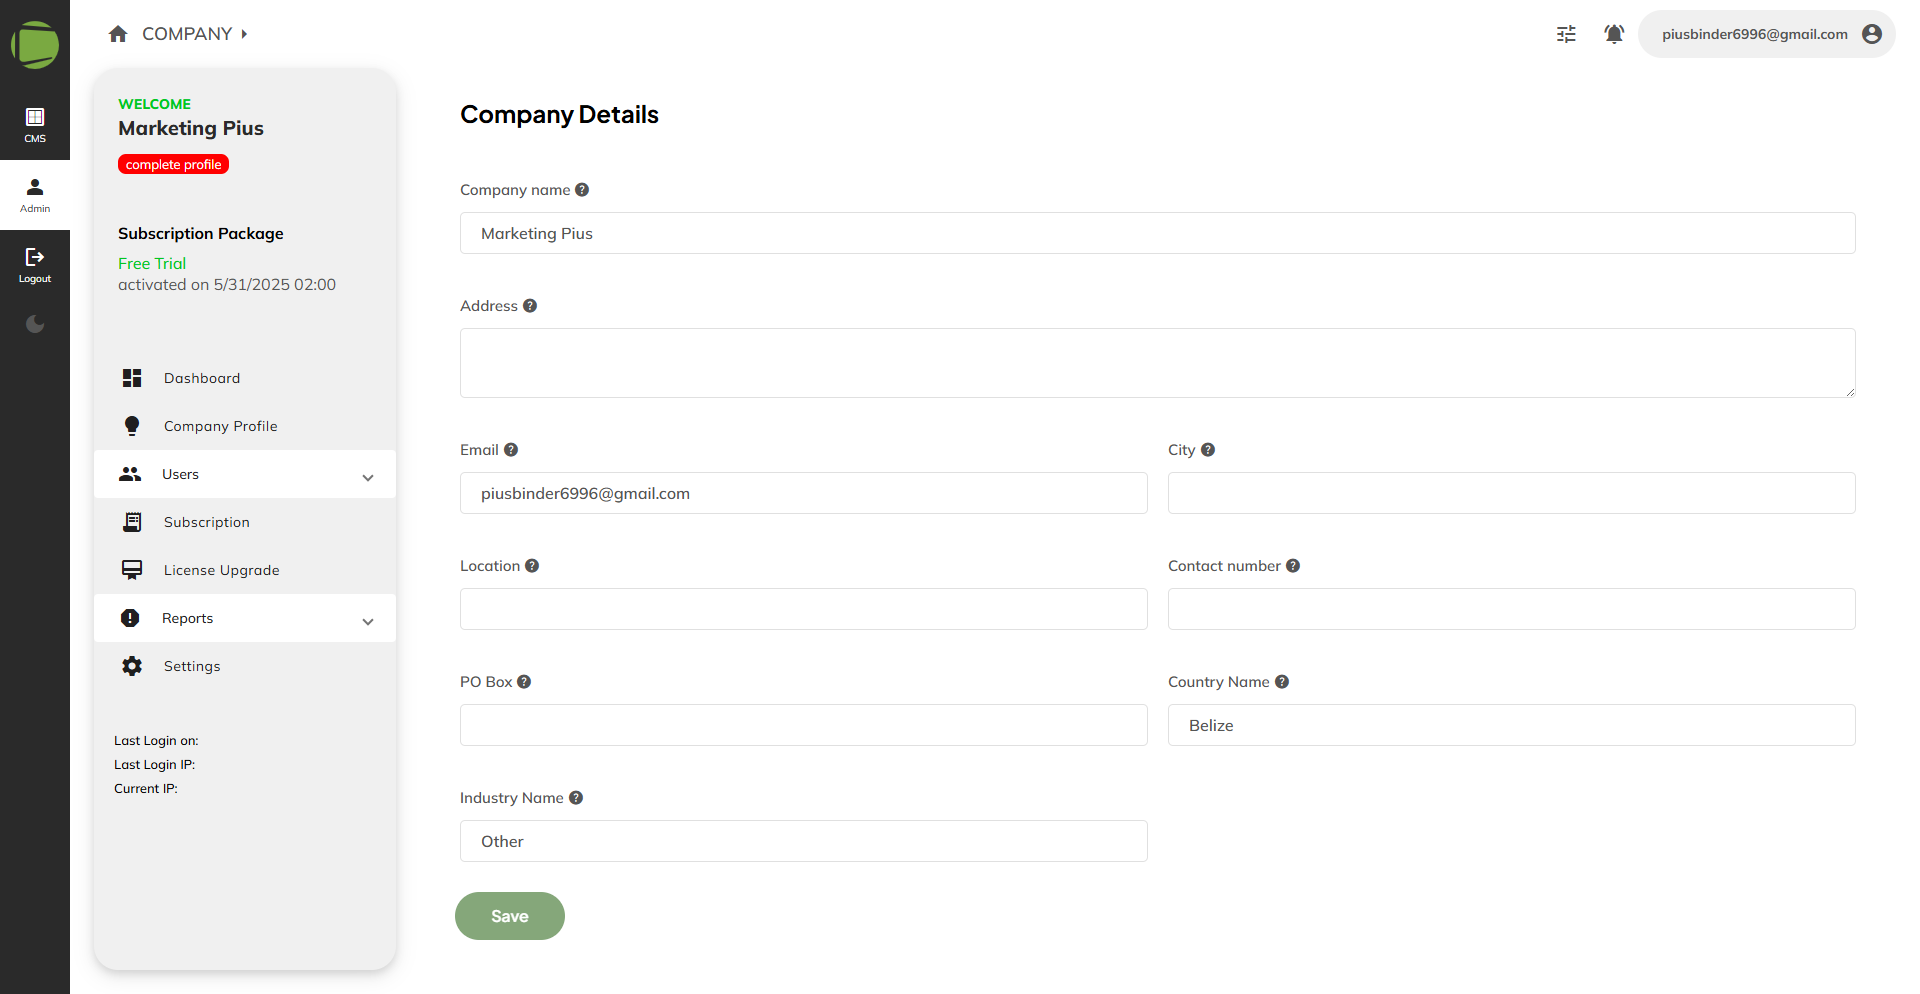This screenshot has height=994, width=1920.
Task: Open the filter sliders icon
Action: [x=1566, y=34]
